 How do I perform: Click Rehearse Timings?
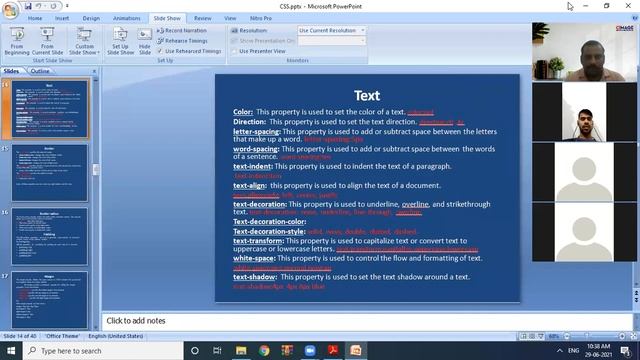pos(182,41)
